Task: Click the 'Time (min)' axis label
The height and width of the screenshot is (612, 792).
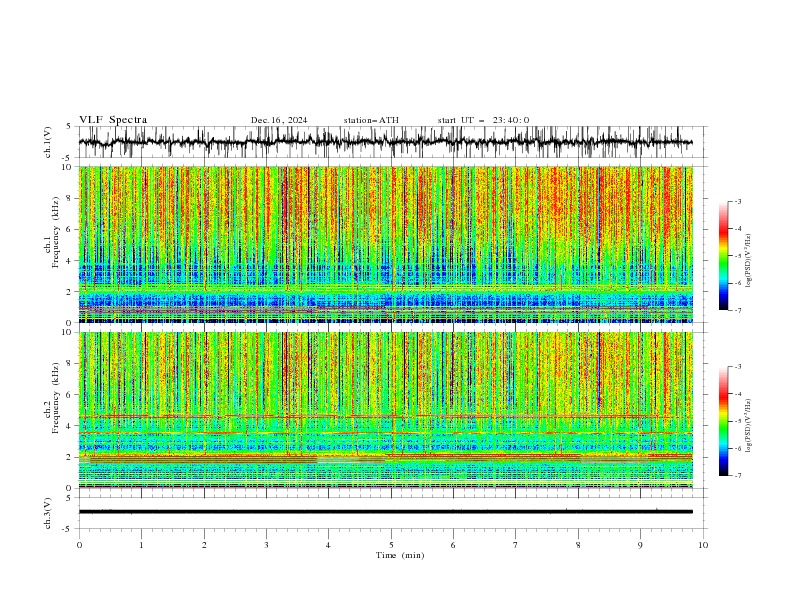Action: (x=400, y=555)
